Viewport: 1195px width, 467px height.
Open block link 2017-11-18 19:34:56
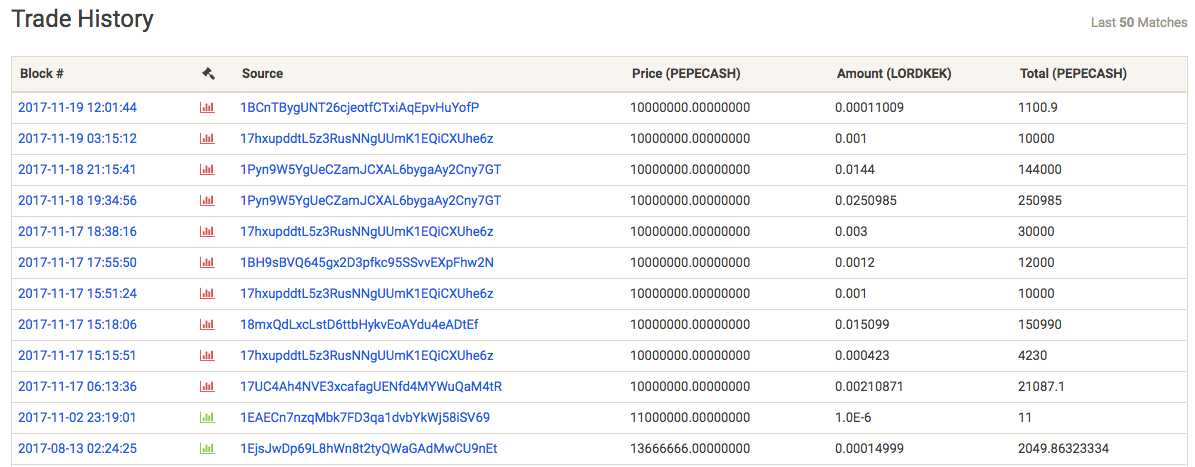coord(78,200)
